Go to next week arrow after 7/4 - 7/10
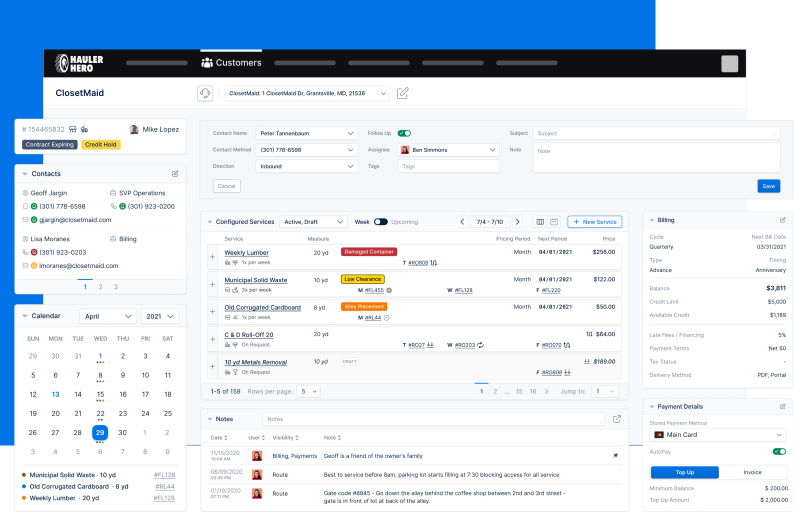 pos(517,222)
